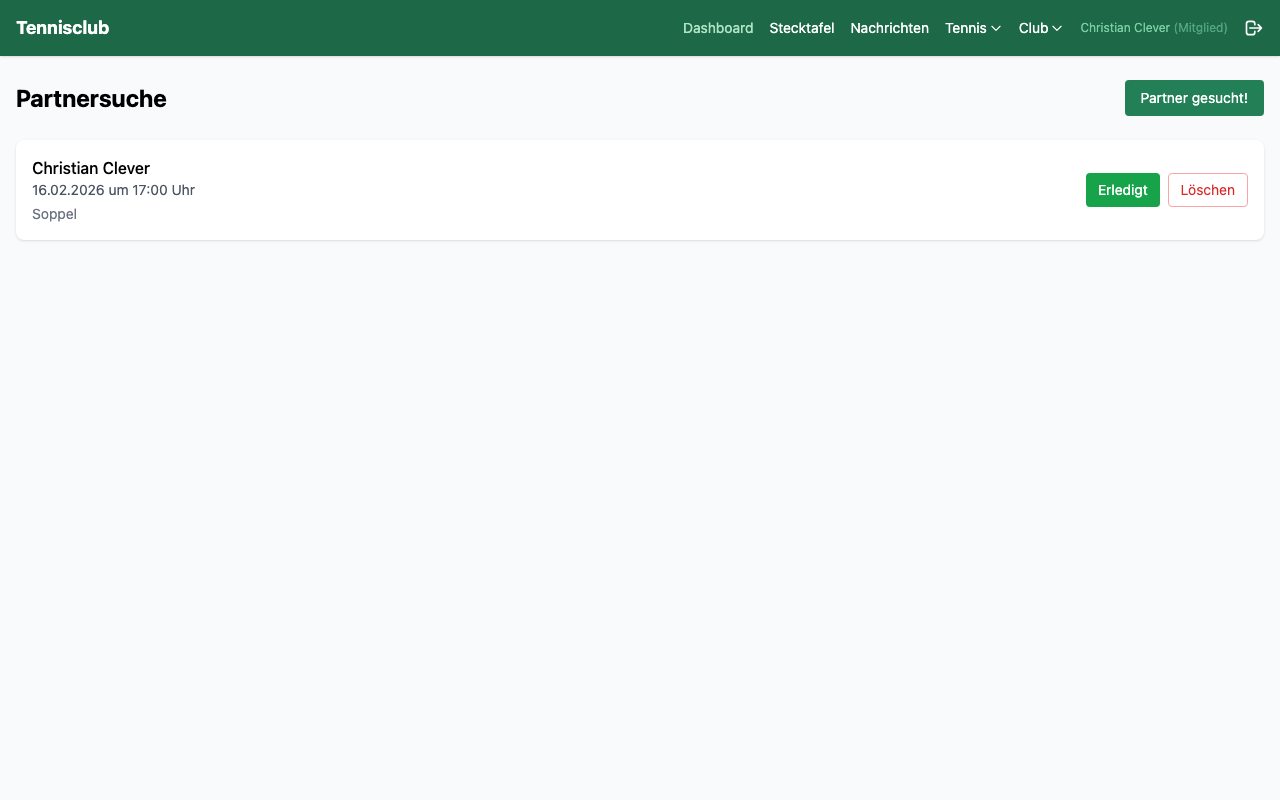Open Nachrichten from the navigation bar
The height and width of the screenshot is (800, 1280).
(889, 28)
